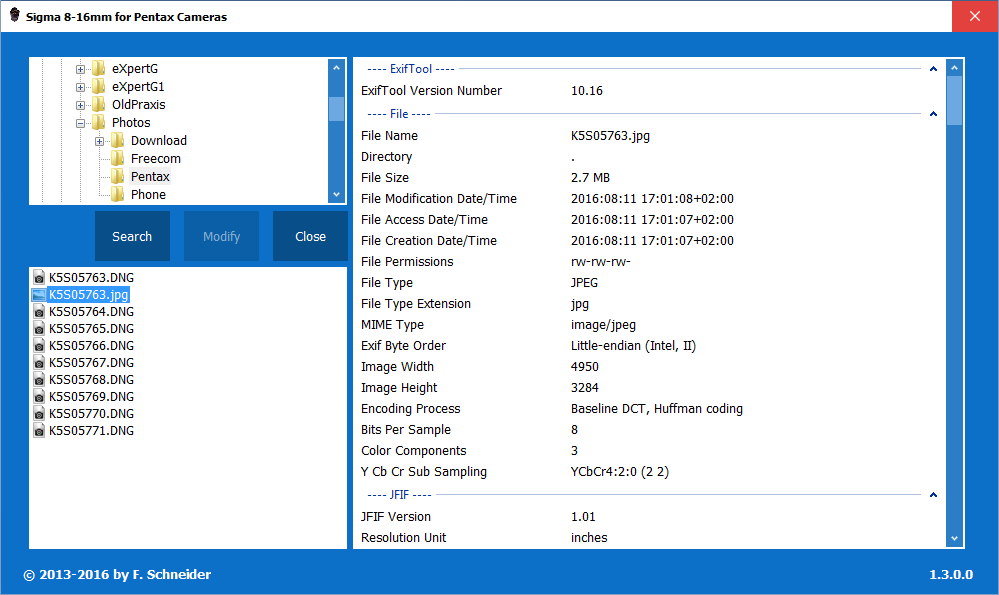Expand the eXpertG tree node
Image resolution: width=999 pixels, height=595 pixels.
(x=80, y=69)
